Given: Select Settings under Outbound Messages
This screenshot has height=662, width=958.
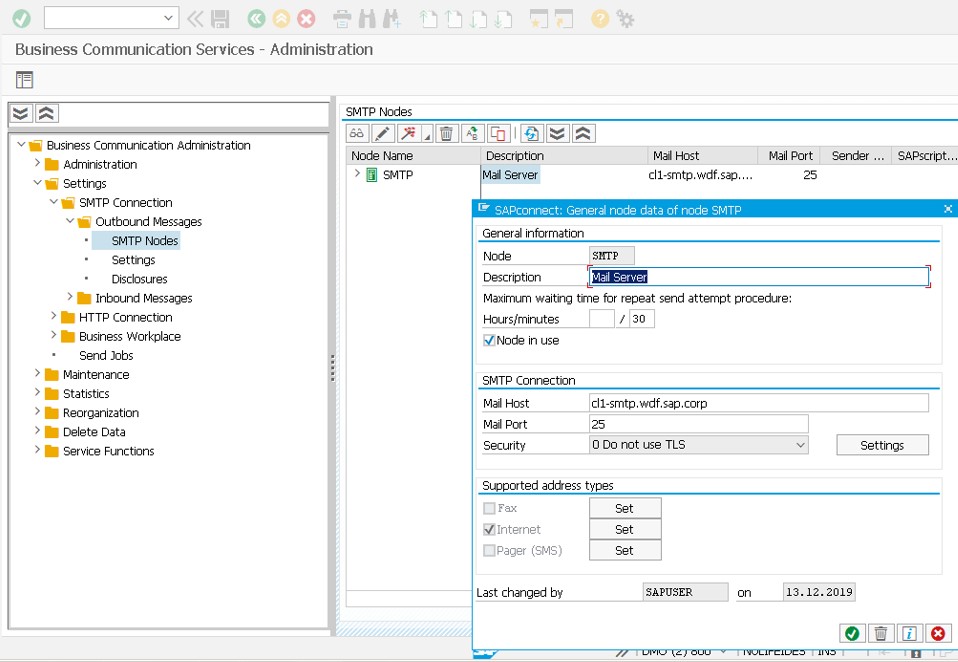Looking at the screenshot, I should pos(133,260).
